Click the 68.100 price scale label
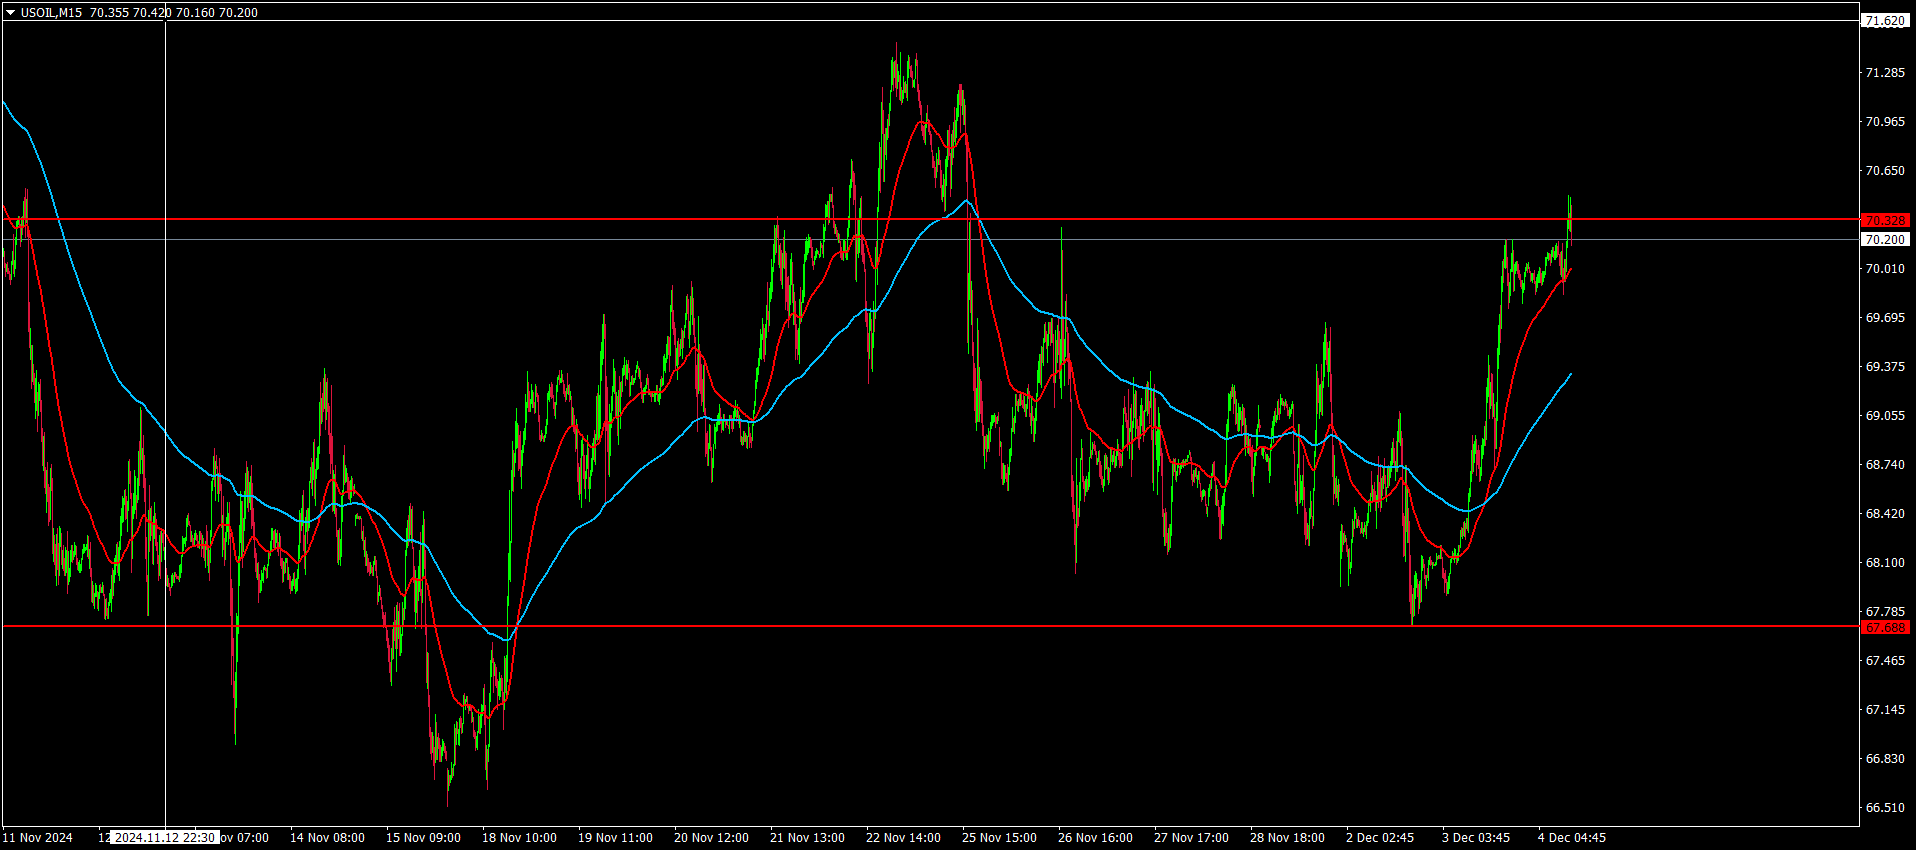1916x850 pixels. click(1885, 563)
